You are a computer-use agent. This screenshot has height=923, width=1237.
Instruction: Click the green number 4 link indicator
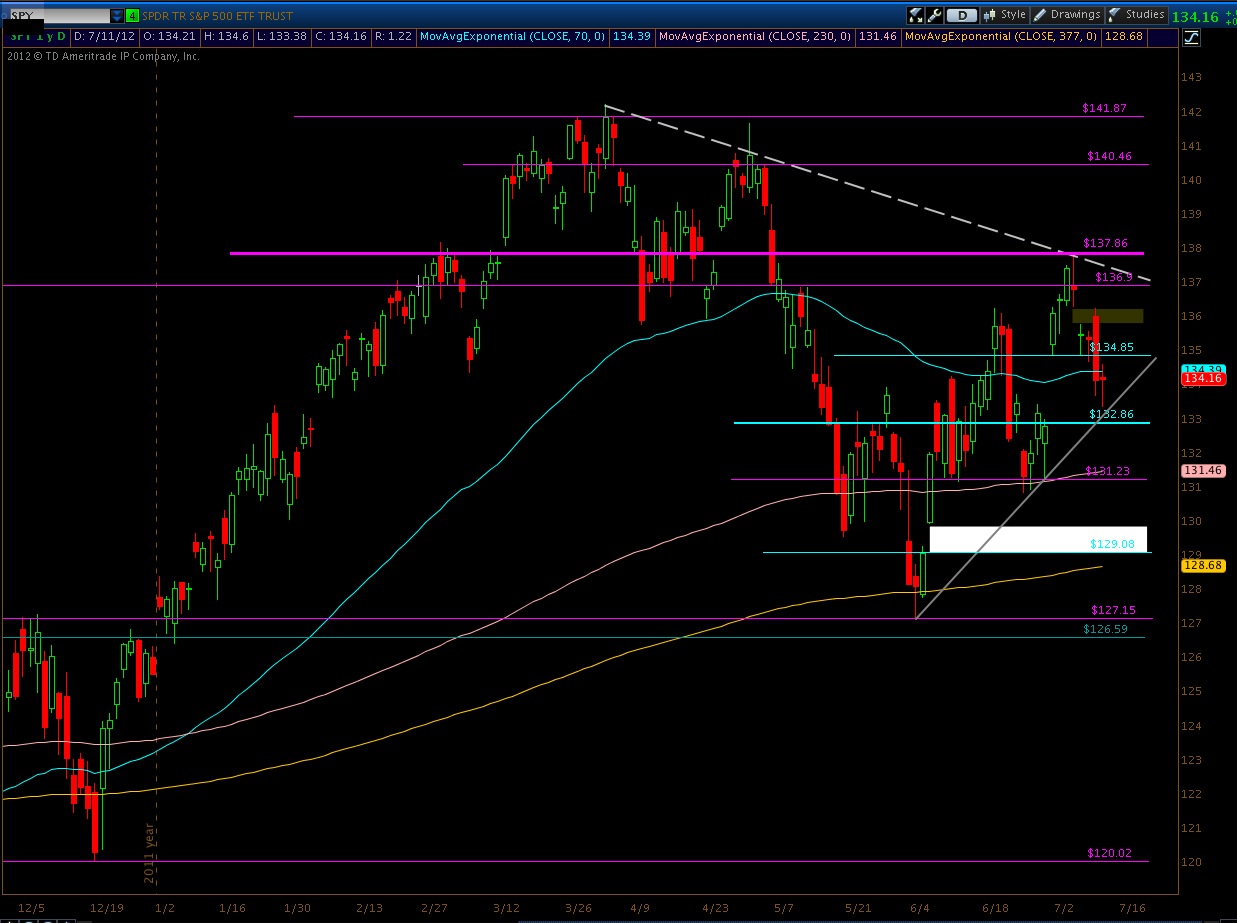(132, 16)
